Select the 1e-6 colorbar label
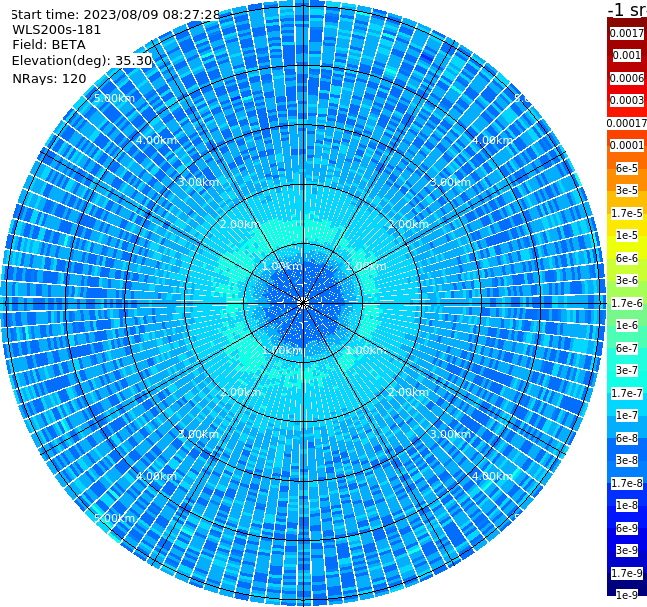The height and width of the screenshot is (607, 647). (x=627, y=325)
